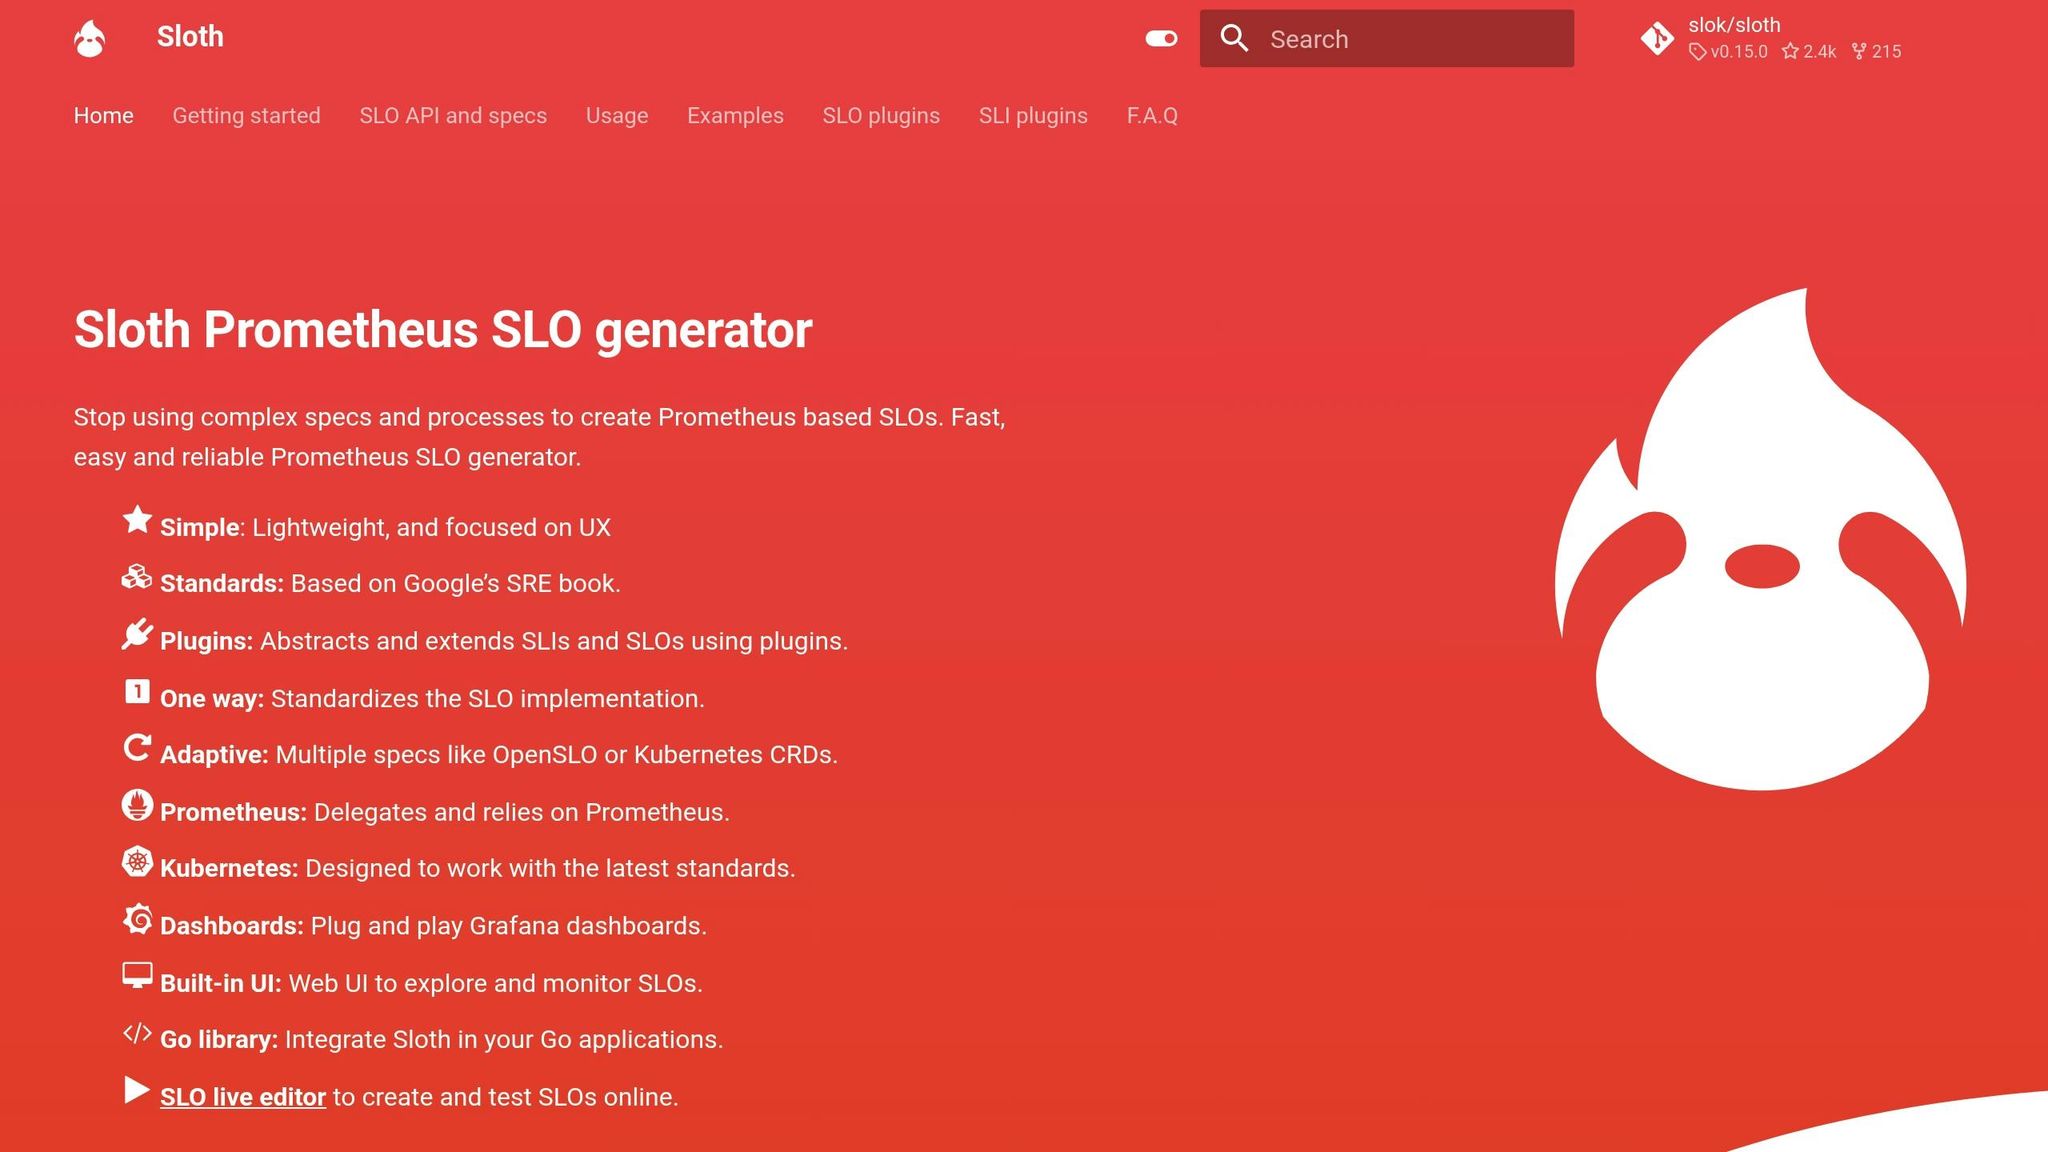
Task: Open the SLO plugins tab
Action: click(x=881, y=116)
